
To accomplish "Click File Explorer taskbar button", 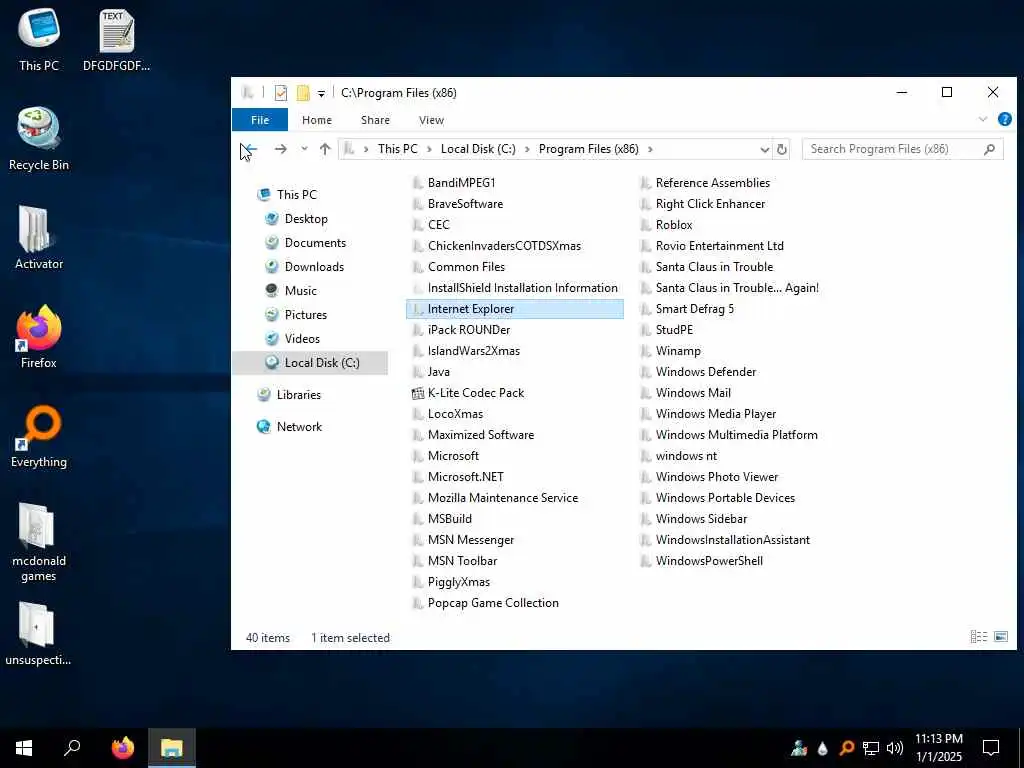I will point(172,748).
